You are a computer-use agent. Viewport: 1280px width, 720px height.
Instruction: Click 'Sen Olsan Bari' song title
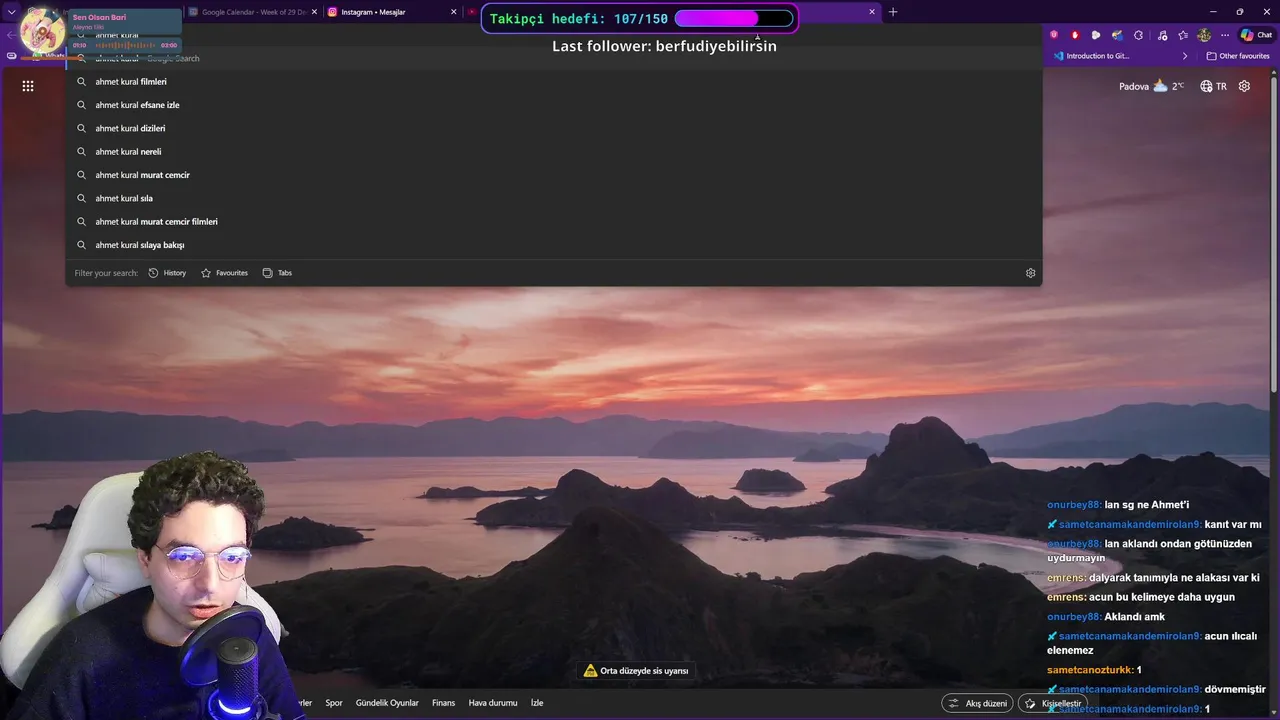[99, 18]
